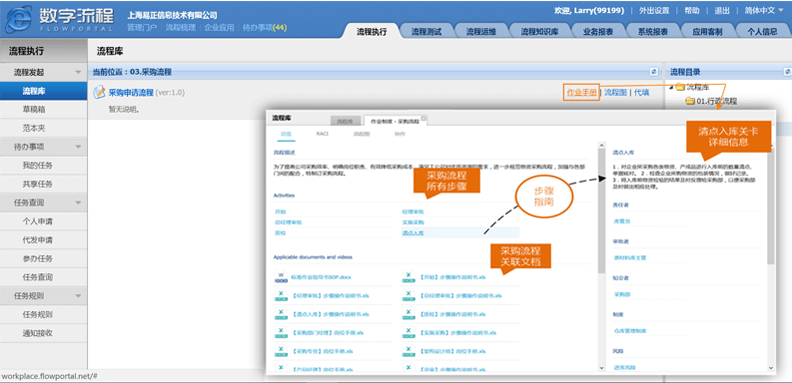Collapse the 待办事项 sidebar section

coord(78,147)
